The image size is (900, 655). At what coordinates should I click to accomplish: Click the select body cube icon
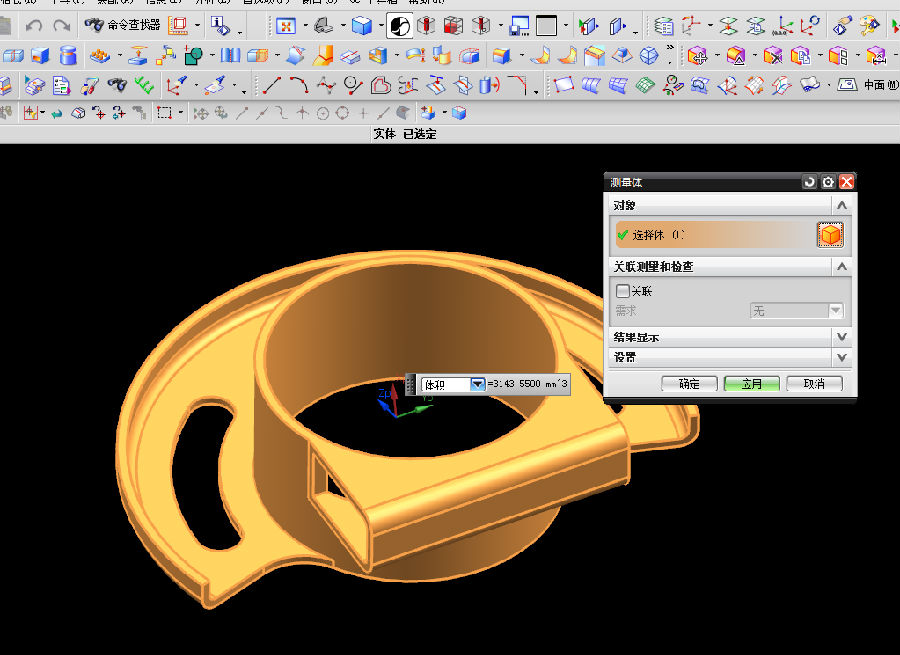click(x=830, y=235)
